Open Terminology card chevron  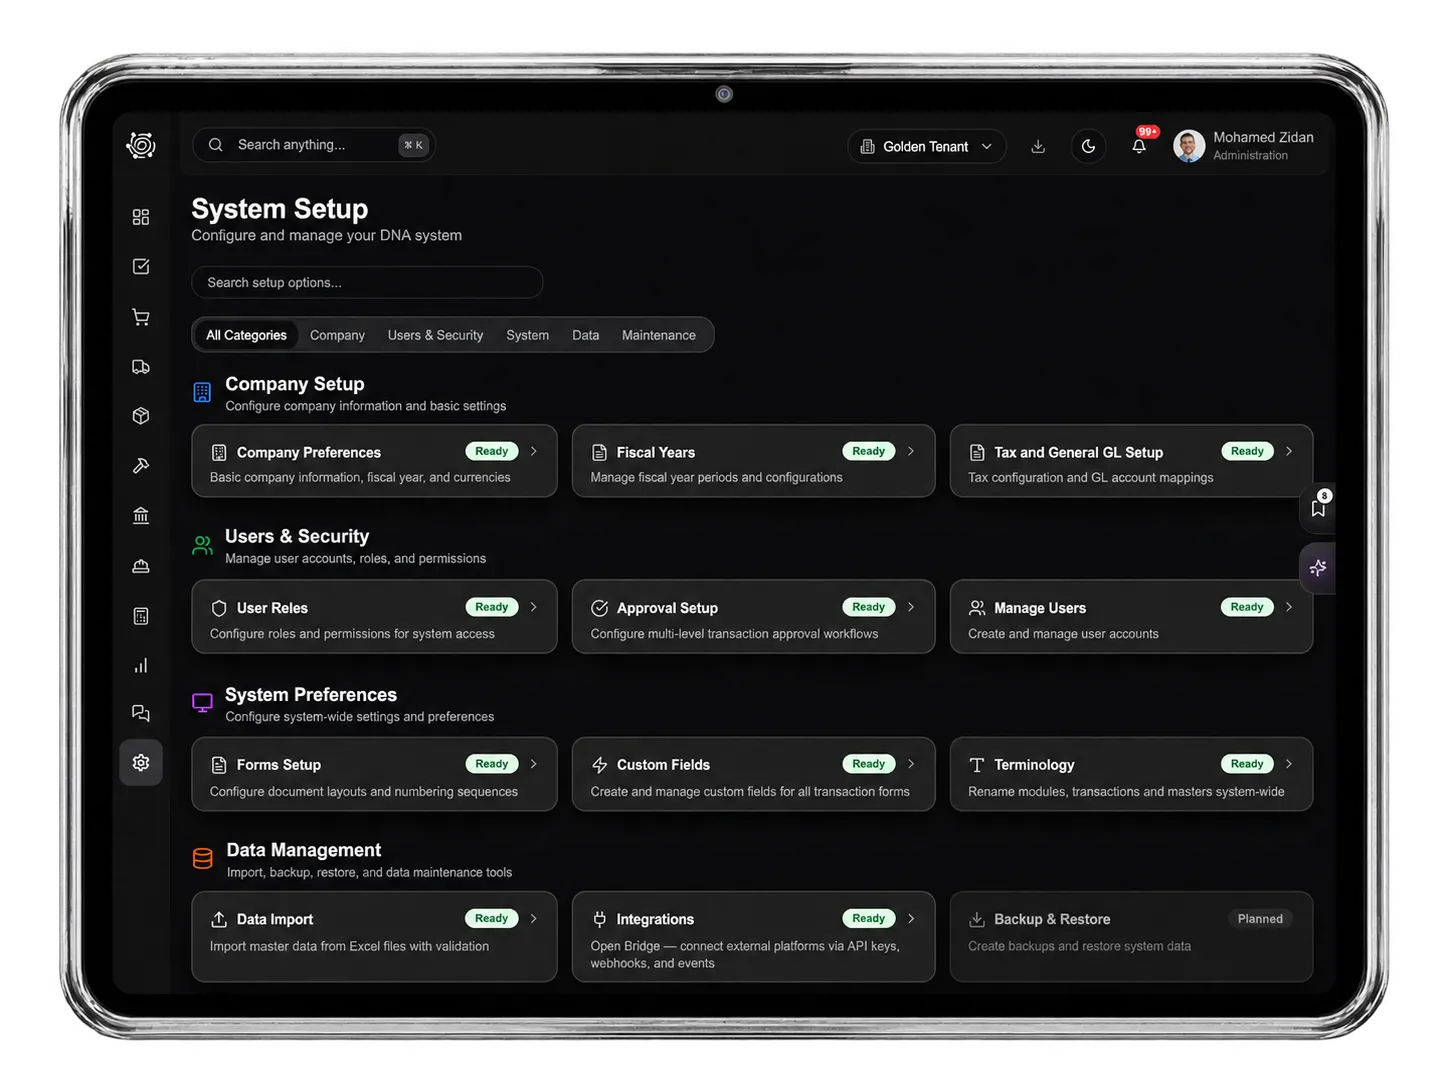point(1289,764)
